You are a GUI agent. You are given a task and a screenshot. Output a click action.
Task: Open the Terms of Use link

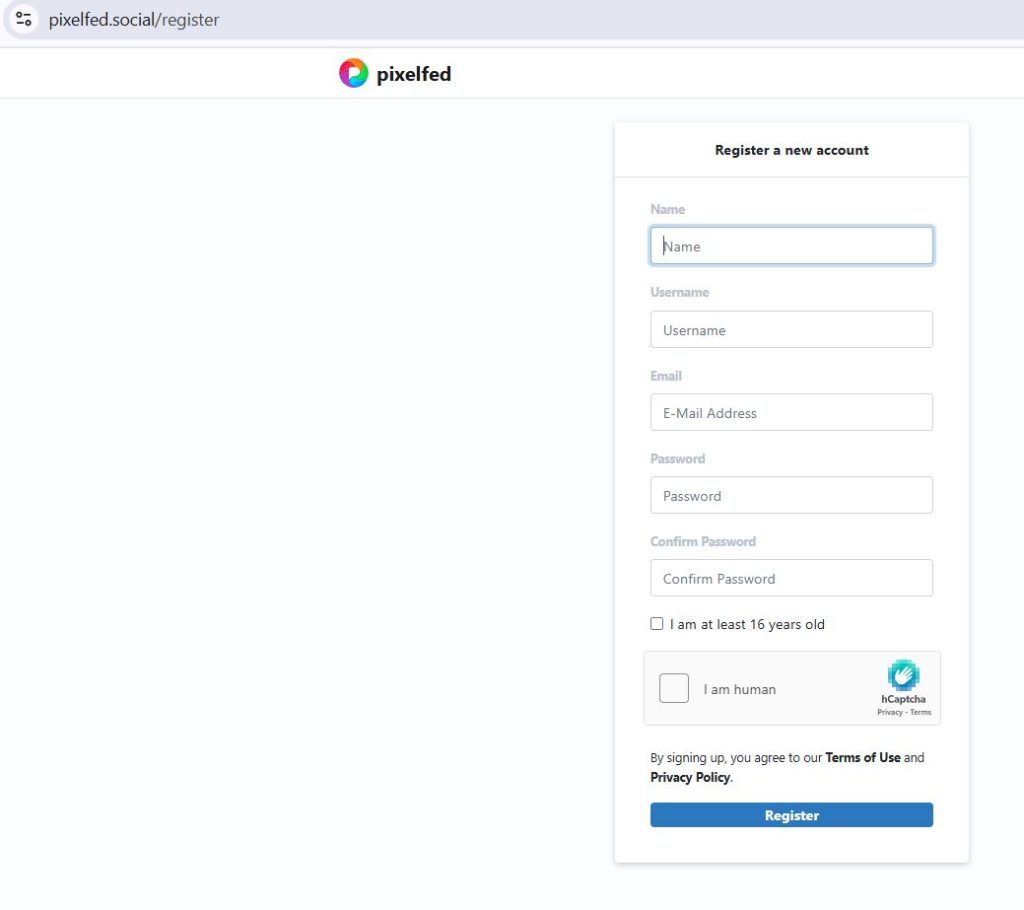(862, 758)
